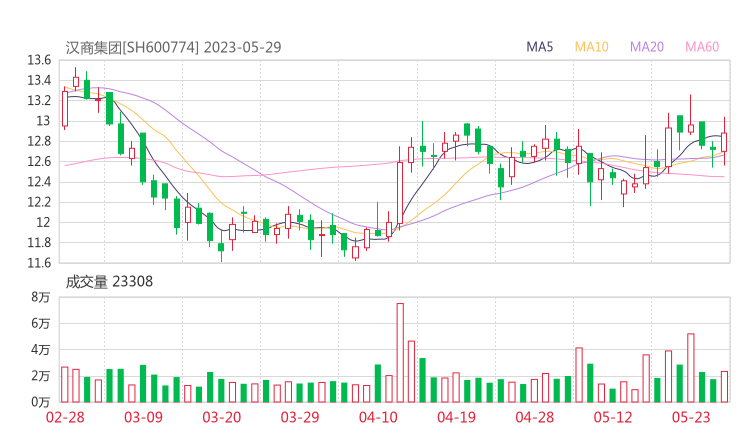Click the MA5 legend label
The image size is (740, 440).
(539, 47)
